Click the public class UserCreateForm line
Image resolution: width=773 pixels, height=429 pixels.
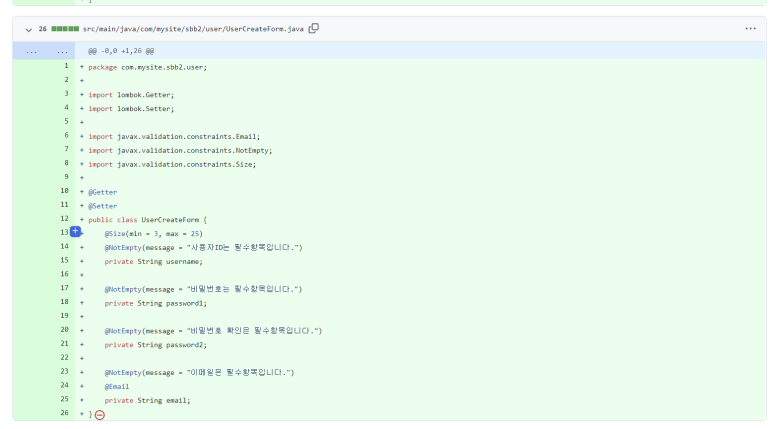click(147, 220)
